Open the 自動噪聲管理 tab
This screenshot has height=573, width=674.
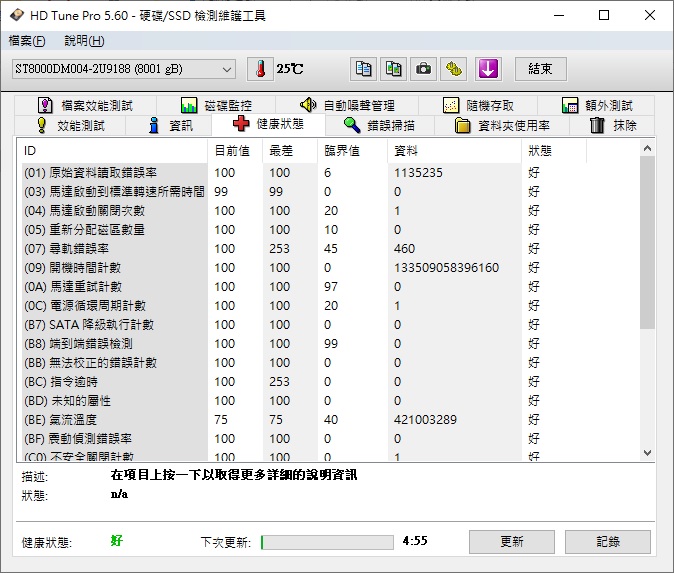pyautogui.click(x=347, y=105)
